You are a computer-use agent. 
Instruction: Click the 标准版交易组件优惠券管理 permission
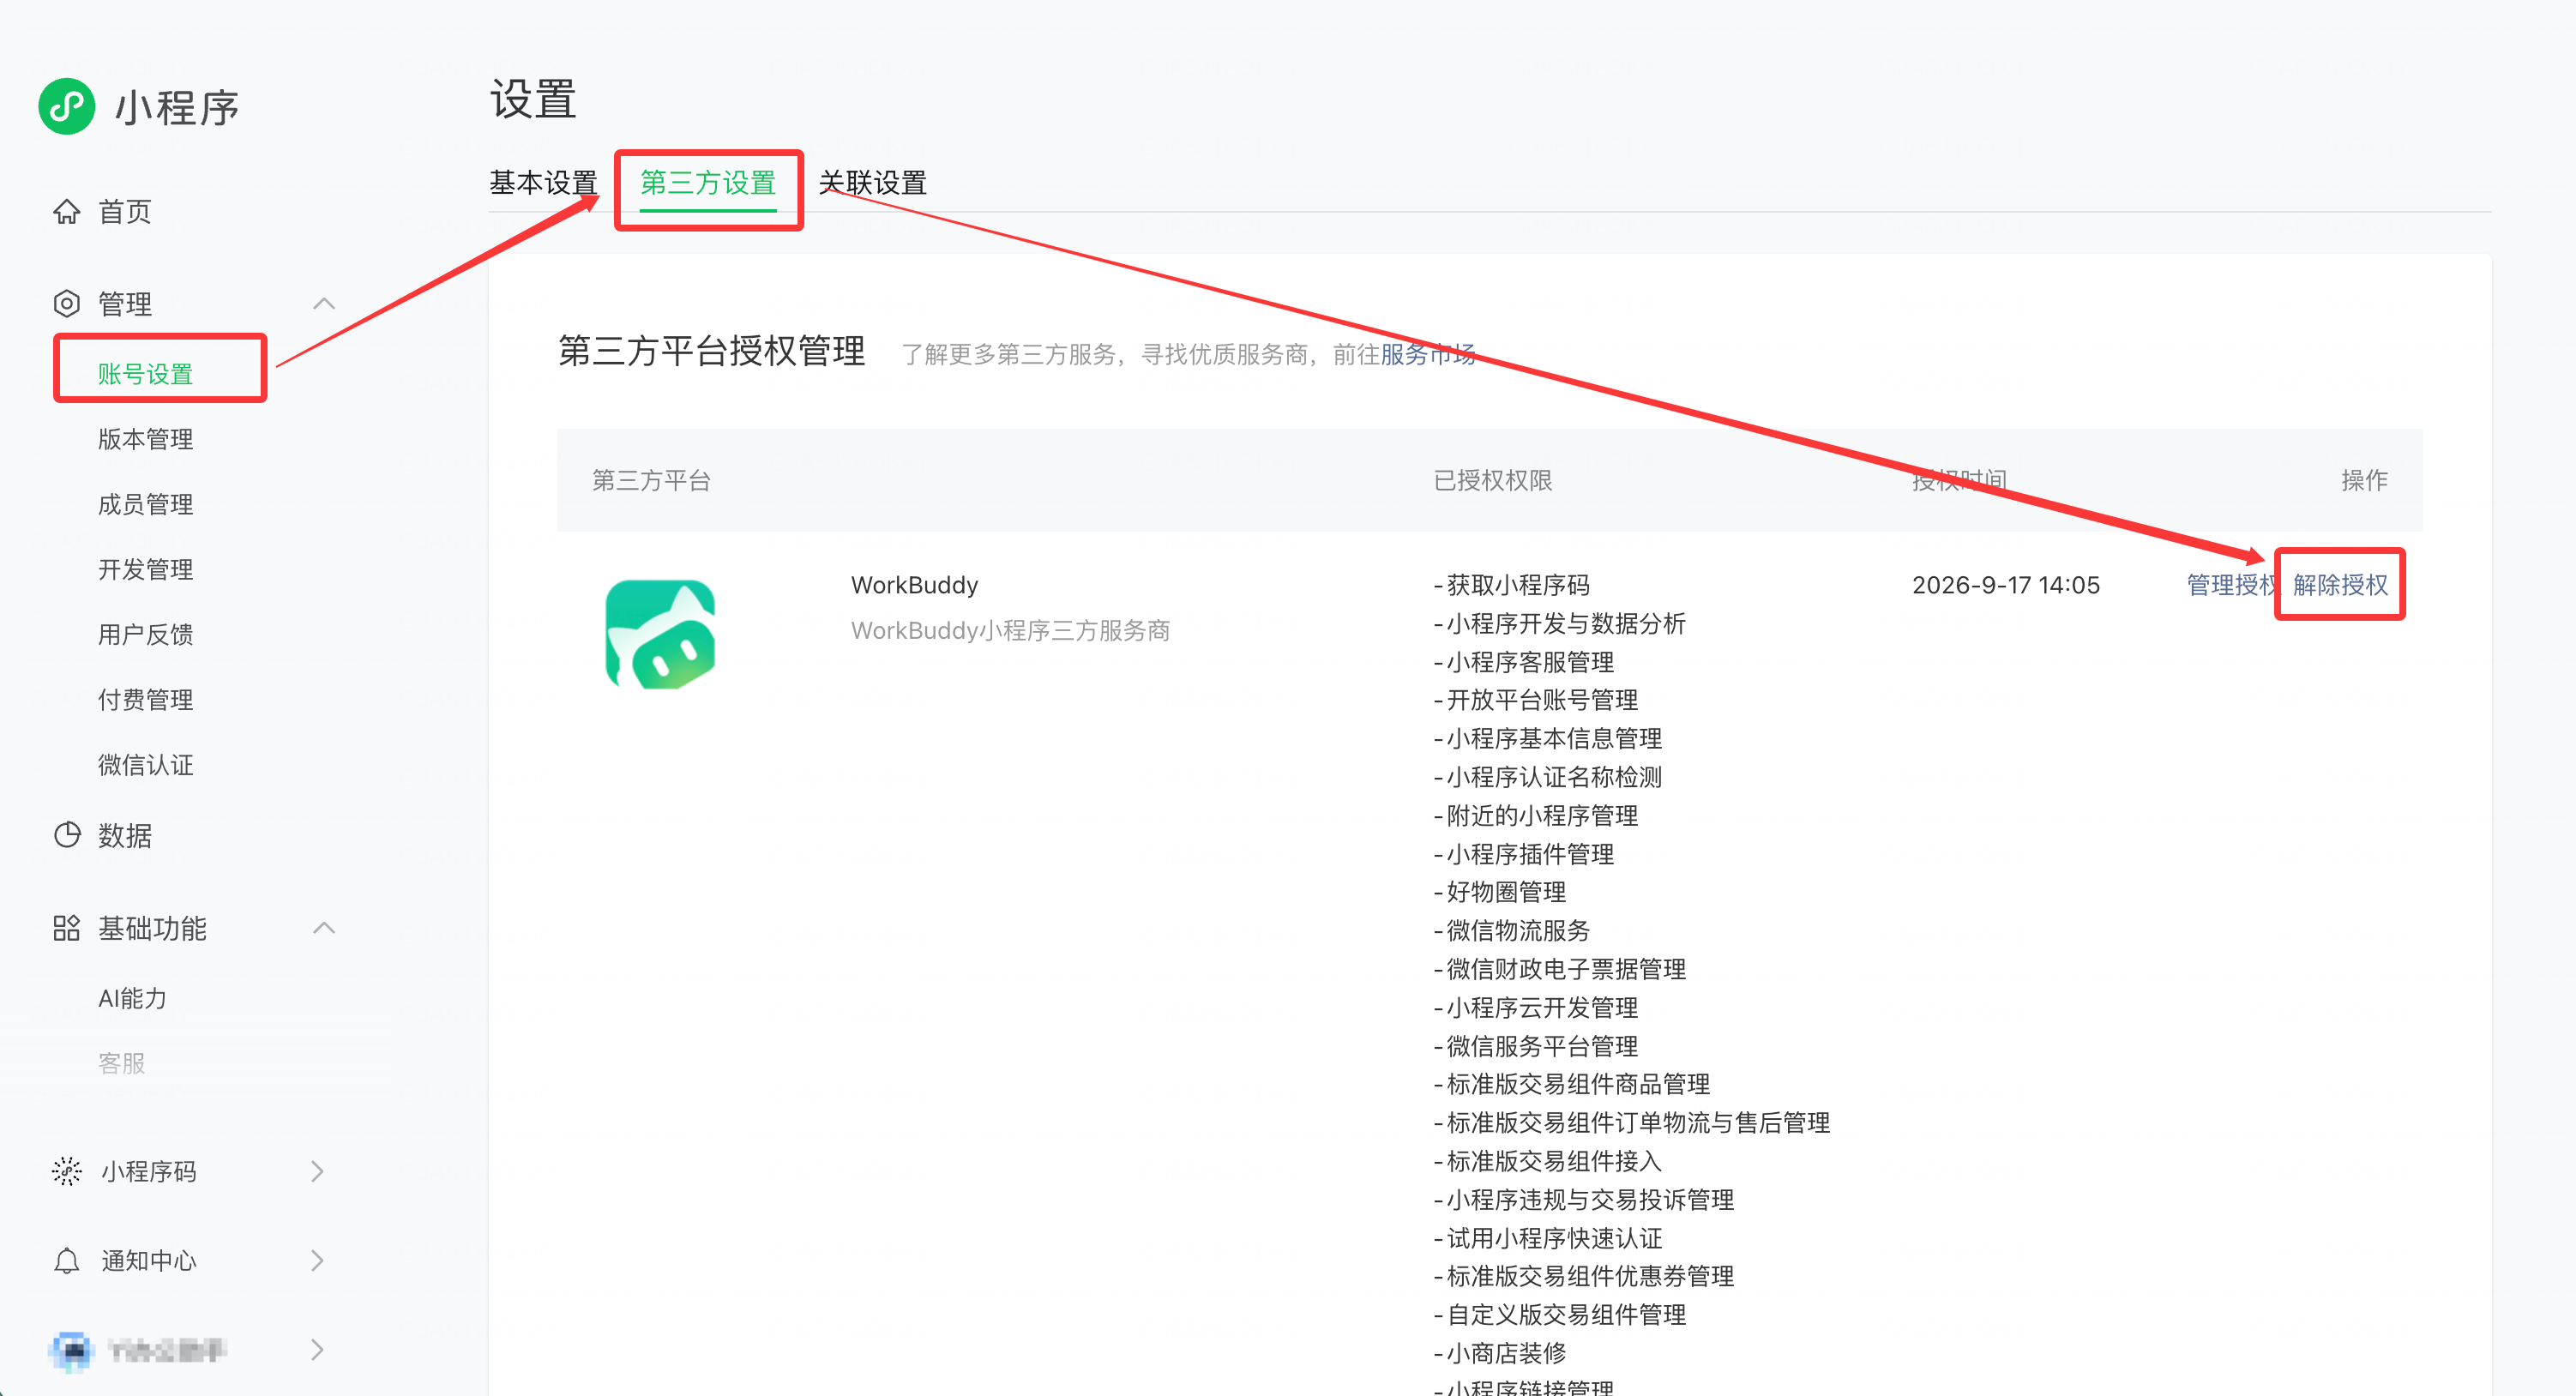(1583, 1276)
